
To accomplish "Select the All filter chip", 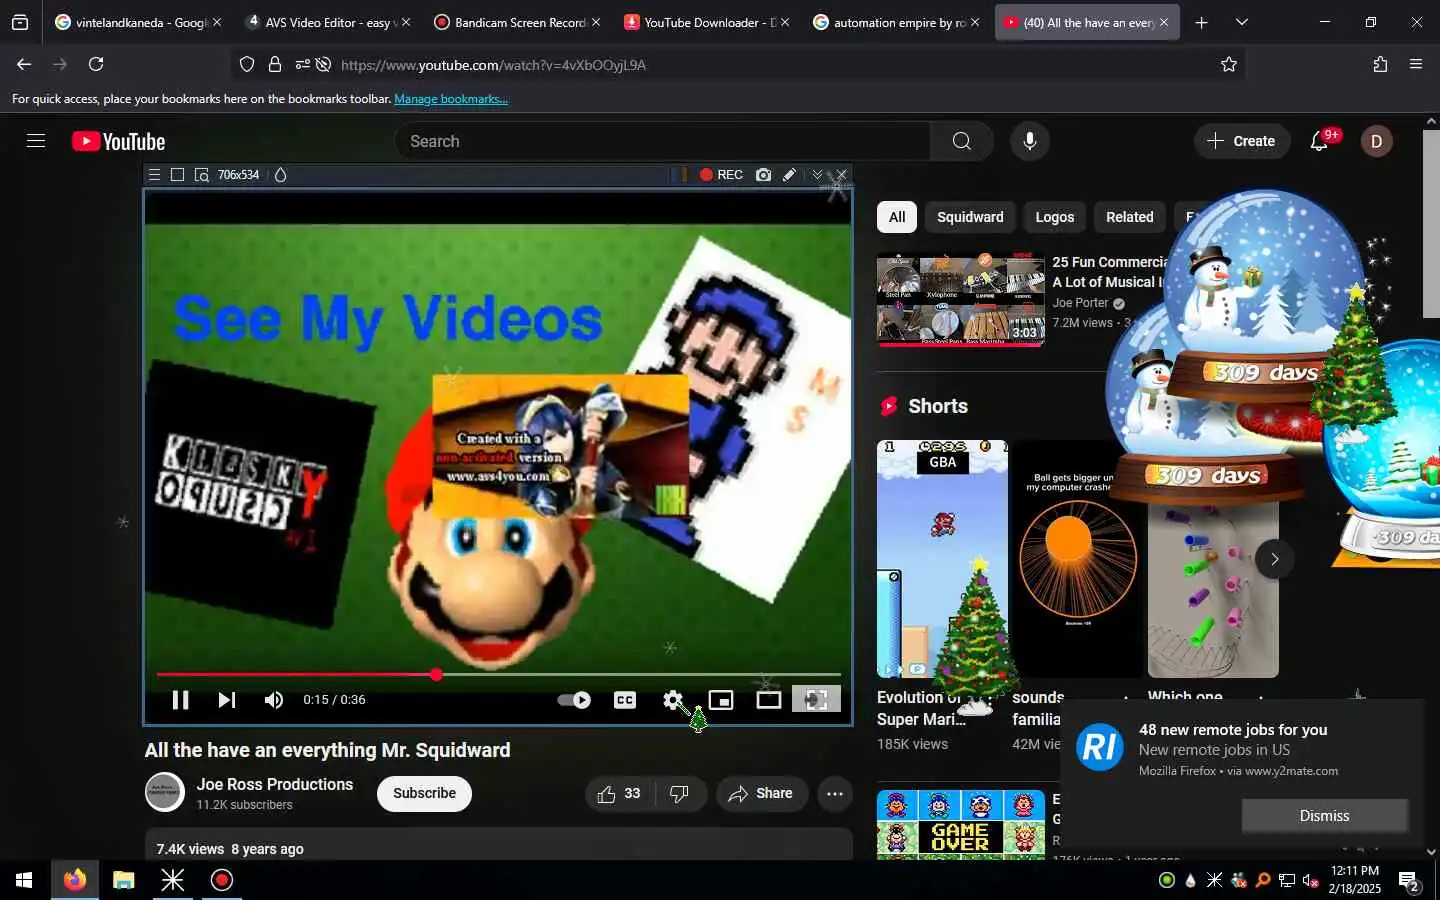I will click(x=897, y=217).
